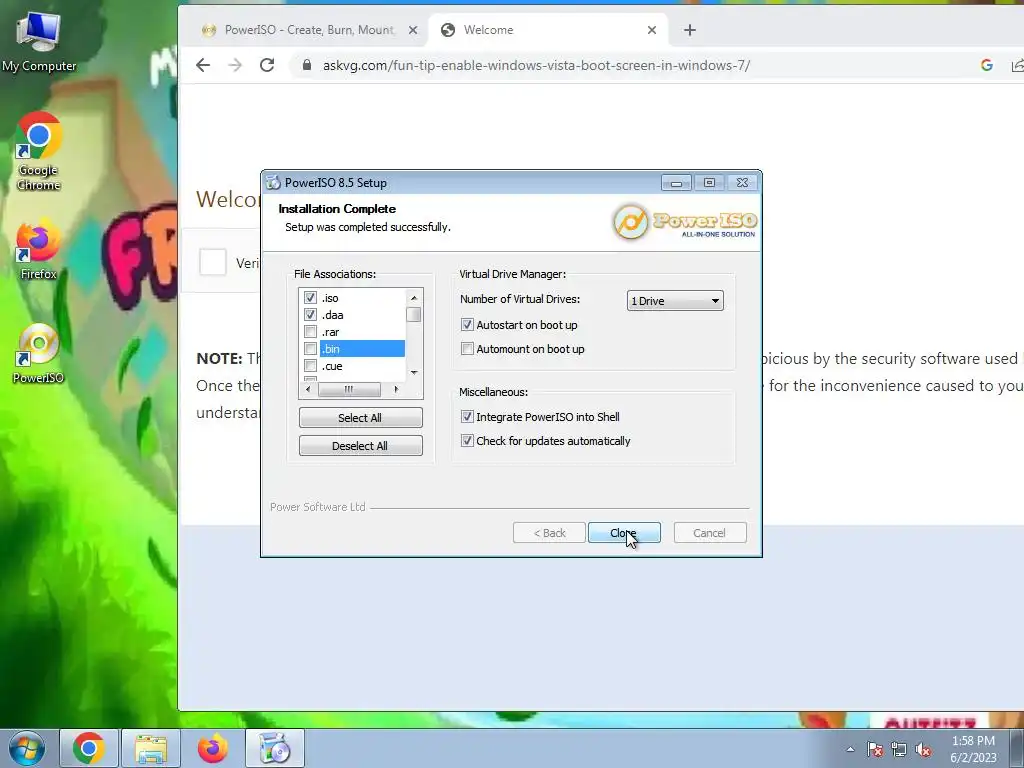Open network status tray icon
This screenshot has height=768, width=1024.
coord(899,749)
